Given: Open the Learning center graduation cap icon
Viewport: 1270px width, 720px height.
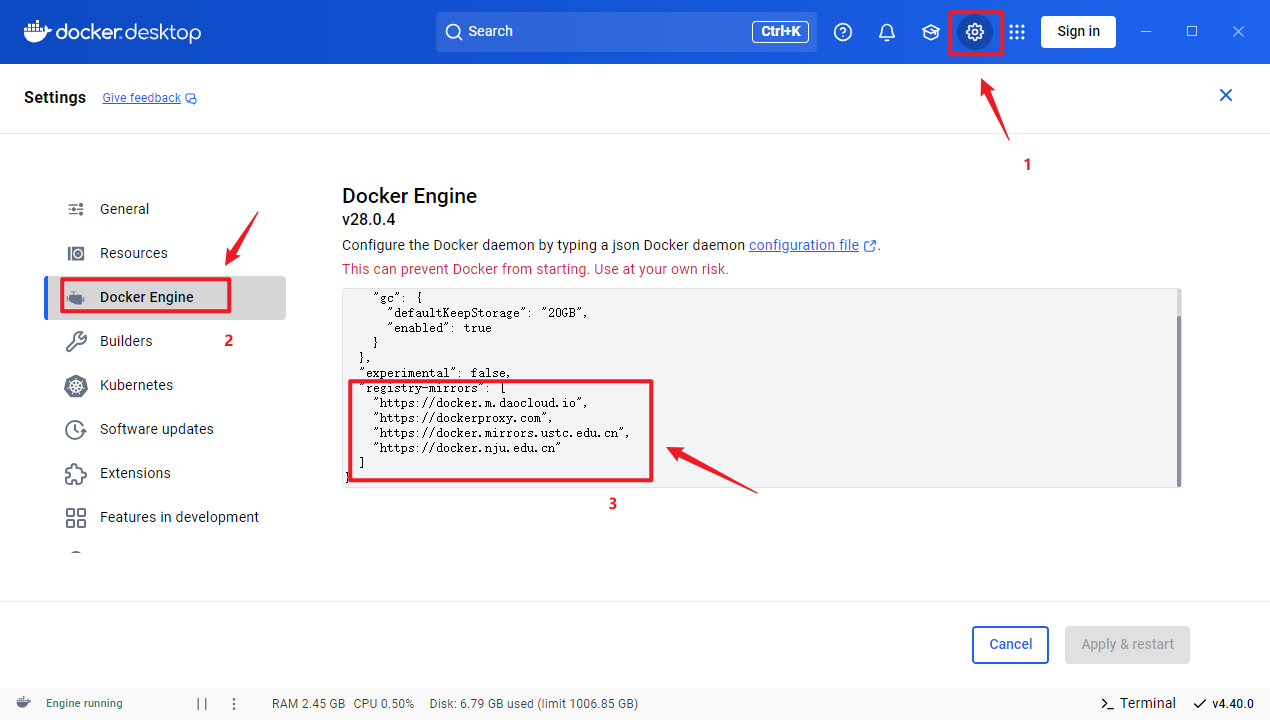Looking at the screenshot, I should pos(931,32).
